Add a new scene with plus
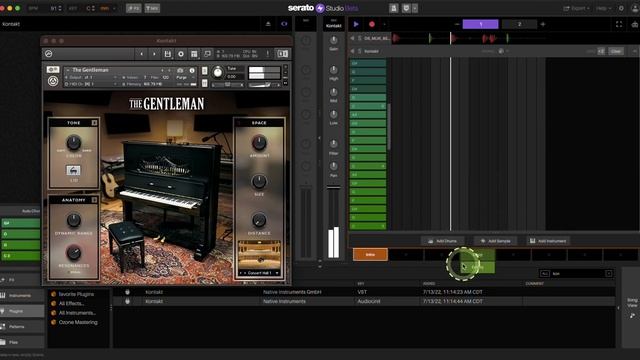The width and height of the screenshot is (640, 360). pos(543,24)
